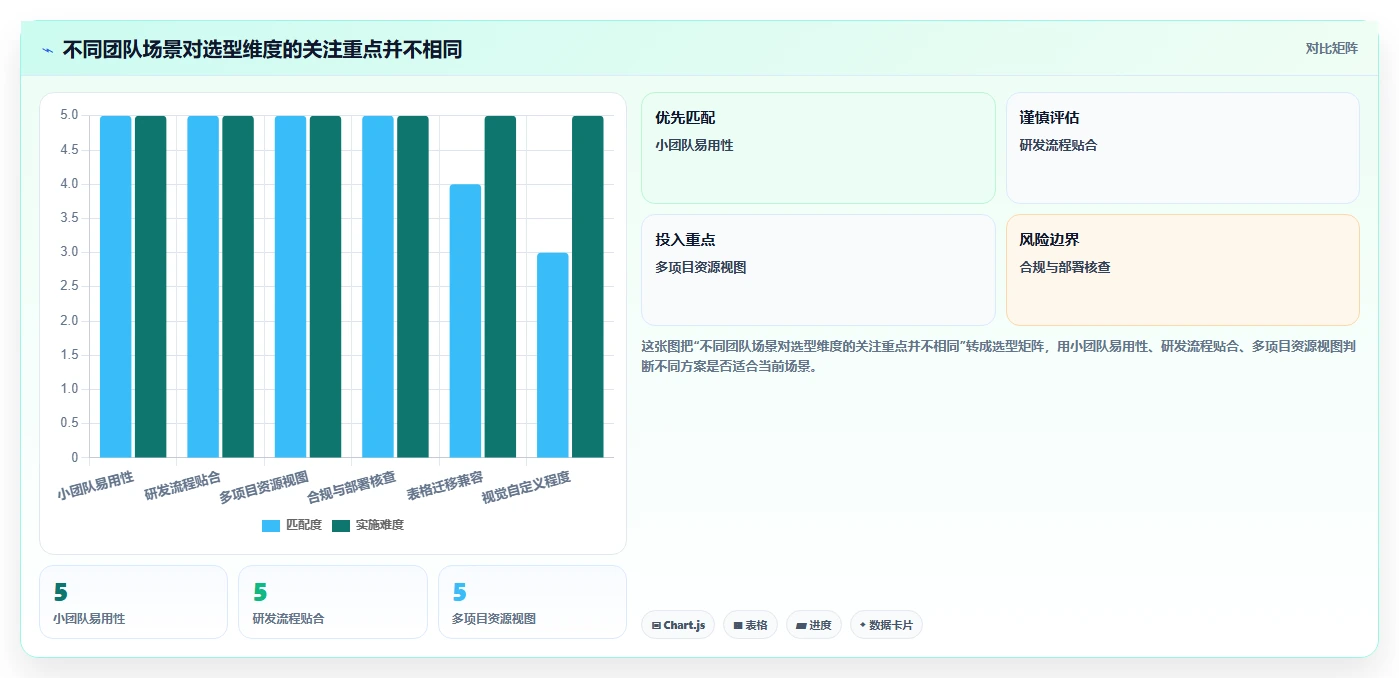The image size is (1399, 678).
Task: Click the blue 匹配度 bar for 小团队易用性
Action: pos(115,287)
